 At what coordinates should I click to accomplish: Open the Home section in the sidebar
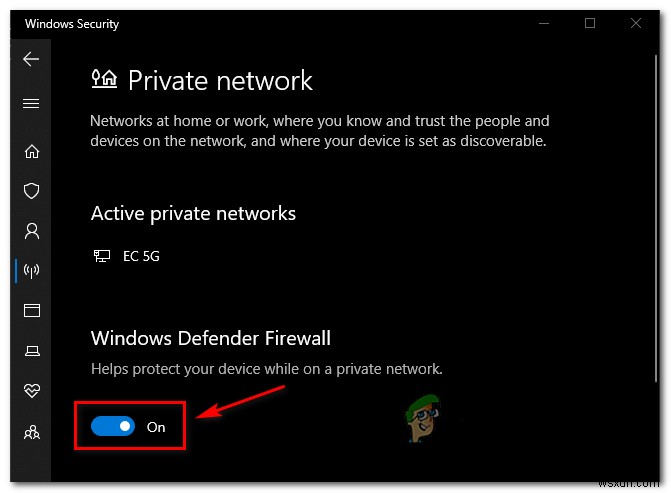(31, 152)
